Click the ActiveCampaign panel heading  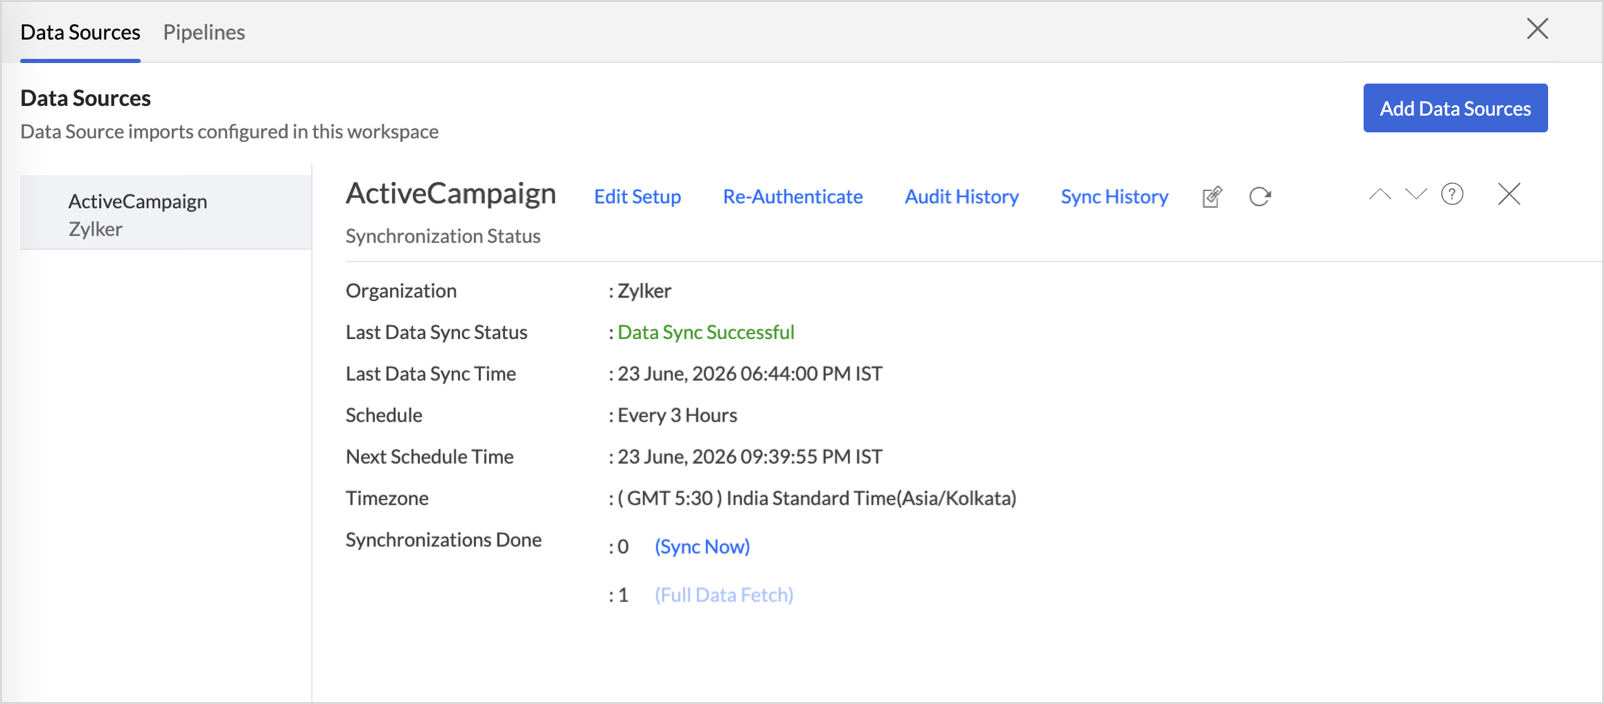pos(451,193)
